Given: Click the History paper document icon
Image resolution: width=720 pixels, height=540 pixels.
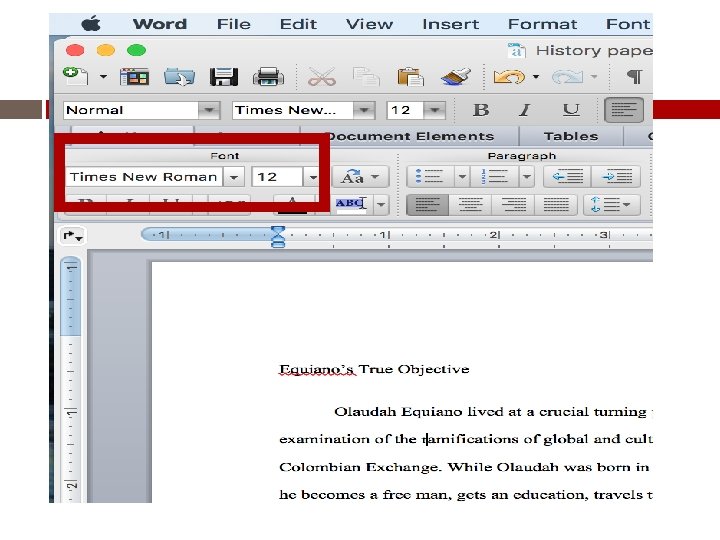Looking at the screenshot, I should click(x=517, y=50).
